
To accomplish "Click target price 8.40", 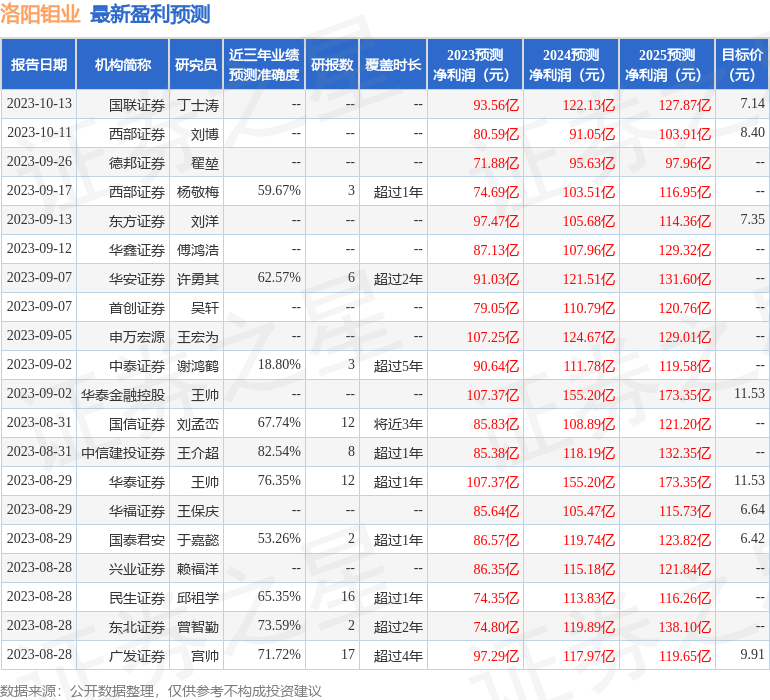I will [752, 133].
